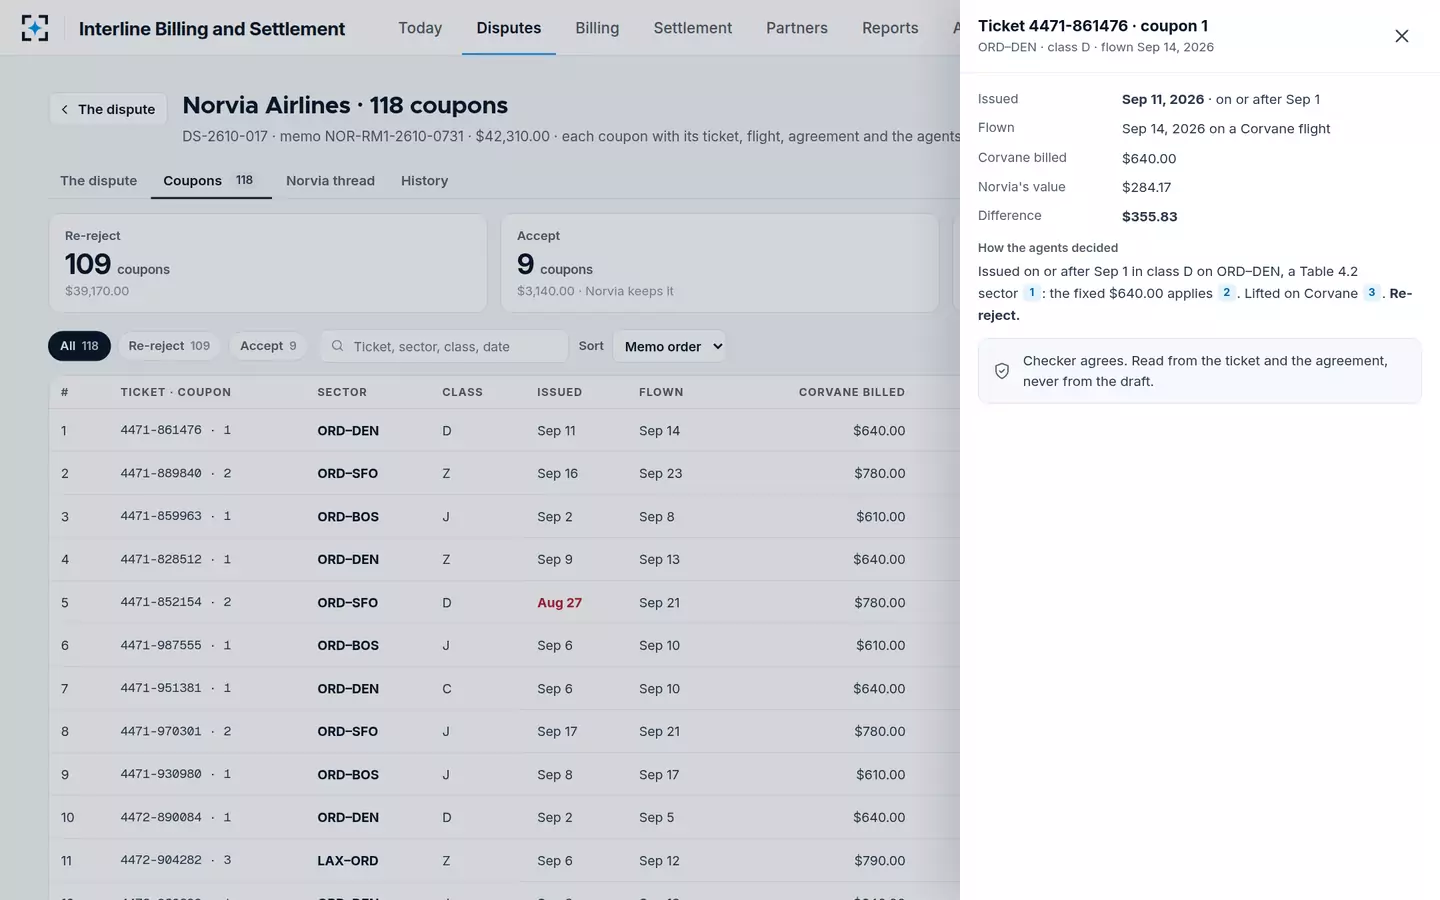1440x900 pixels.
Task: Go to the Billing navigation tab
Action: pyautogui.click(x=597, y=28)
